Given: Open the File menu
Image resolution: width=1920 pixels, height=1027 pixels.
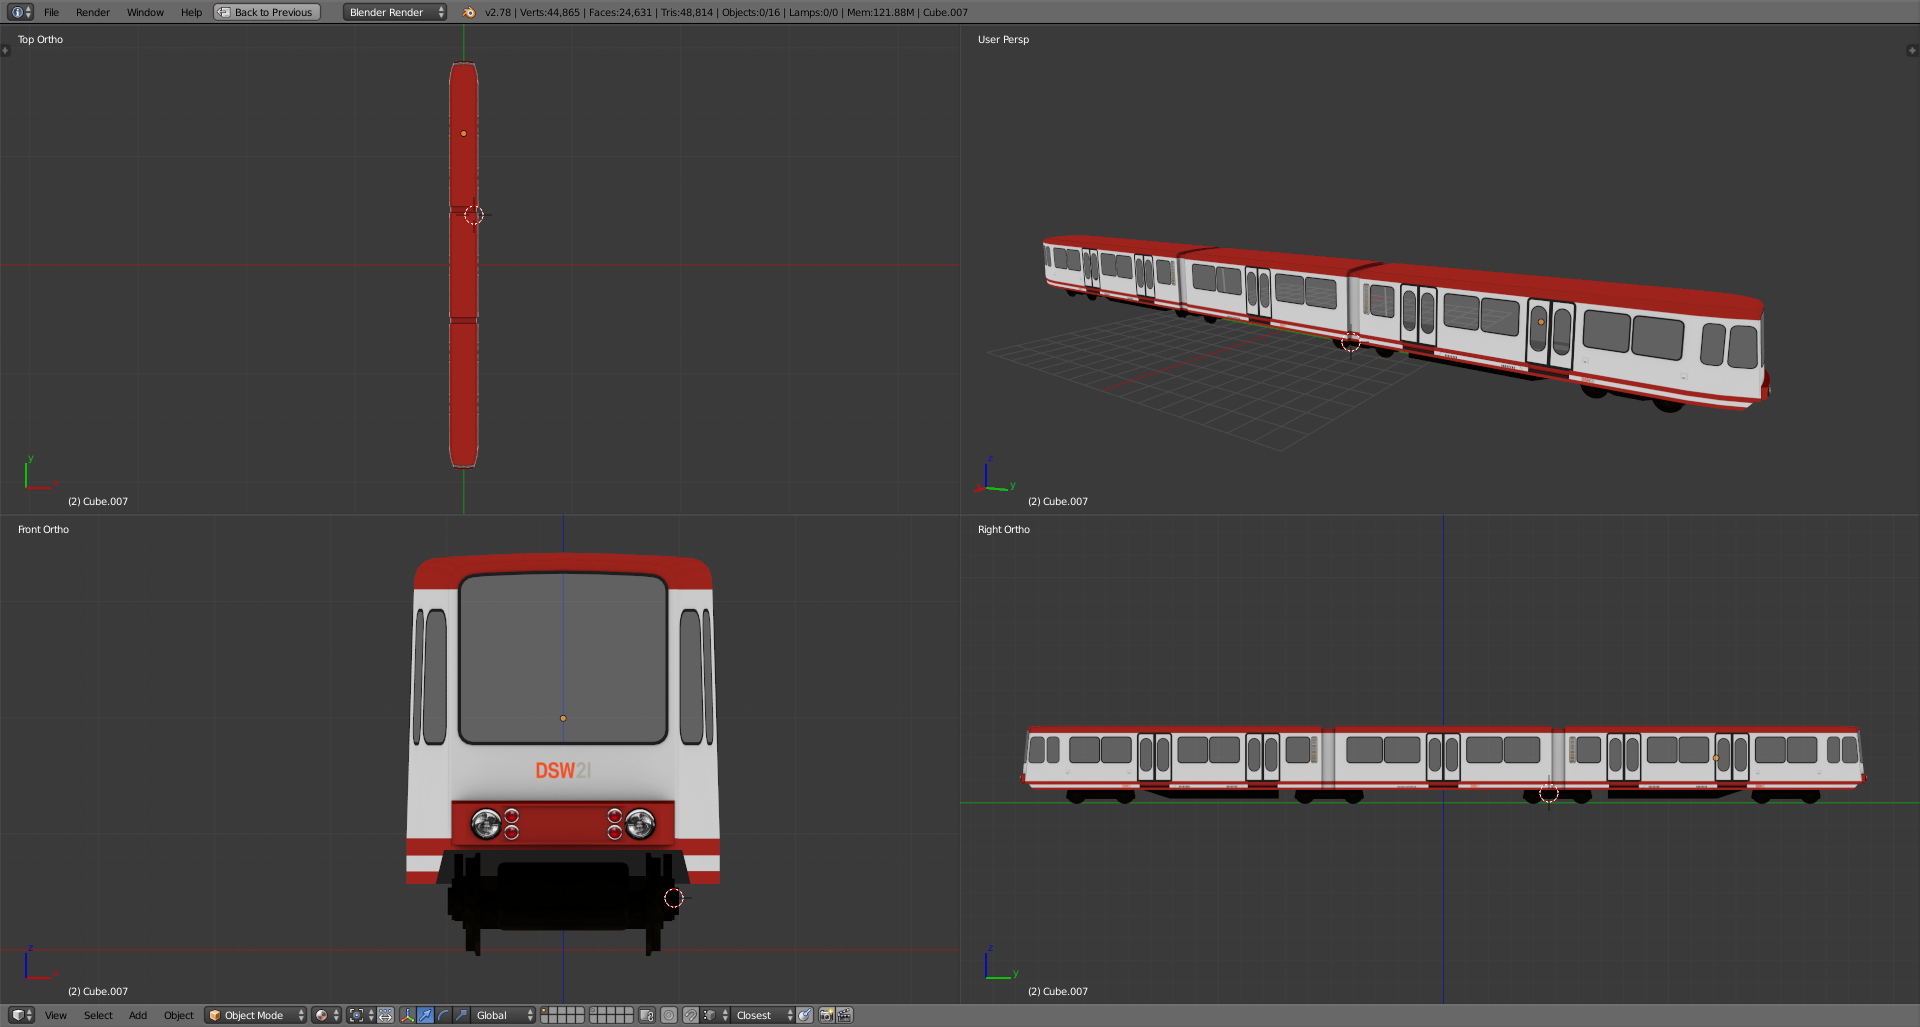Looking at the screenshot, I should (51, 12).
